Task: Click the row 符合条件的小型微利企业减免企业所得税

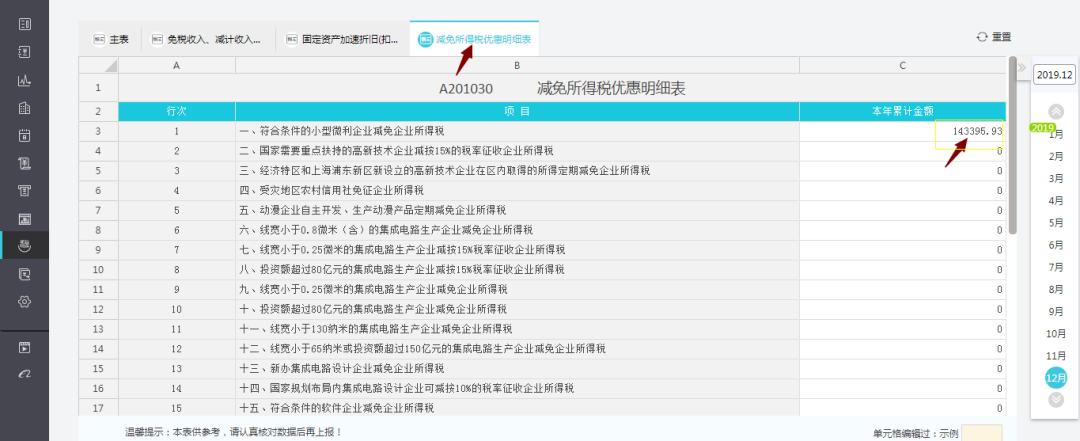Action: [x=517, y=131]
